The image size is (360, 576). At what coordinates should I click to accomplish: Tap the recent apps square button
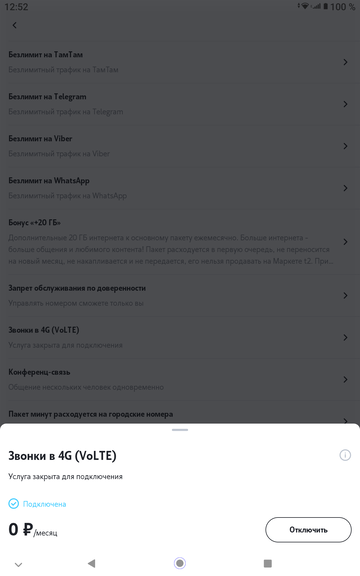[268, 563]
